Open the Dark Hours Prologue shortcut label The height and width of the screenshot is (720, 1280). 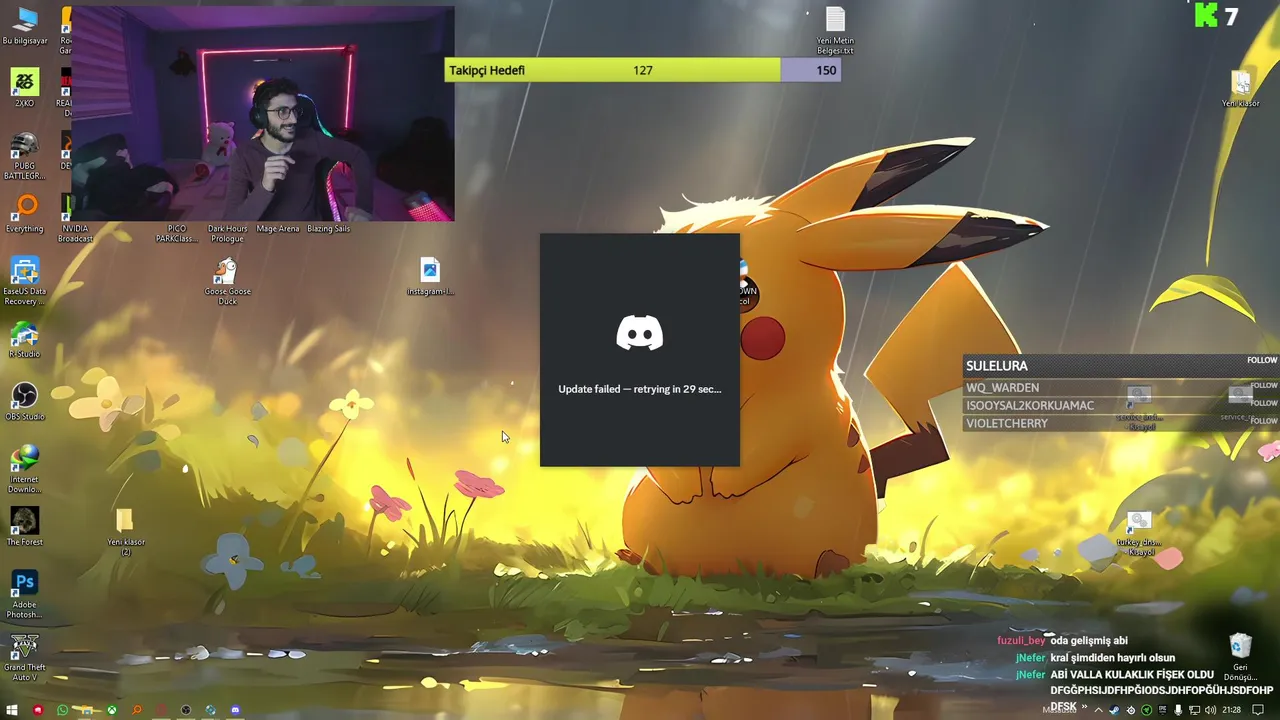(x=227, y=234)
